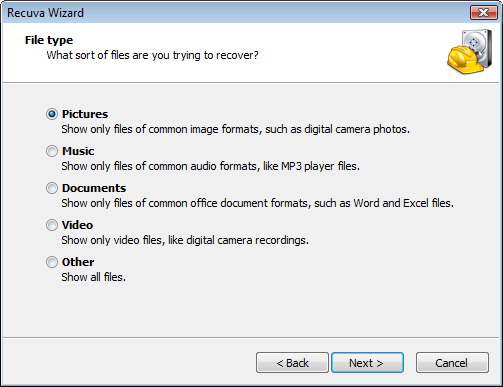The image size is (503, 387).
Task: Click the bold Other label text
Action: 78,262
